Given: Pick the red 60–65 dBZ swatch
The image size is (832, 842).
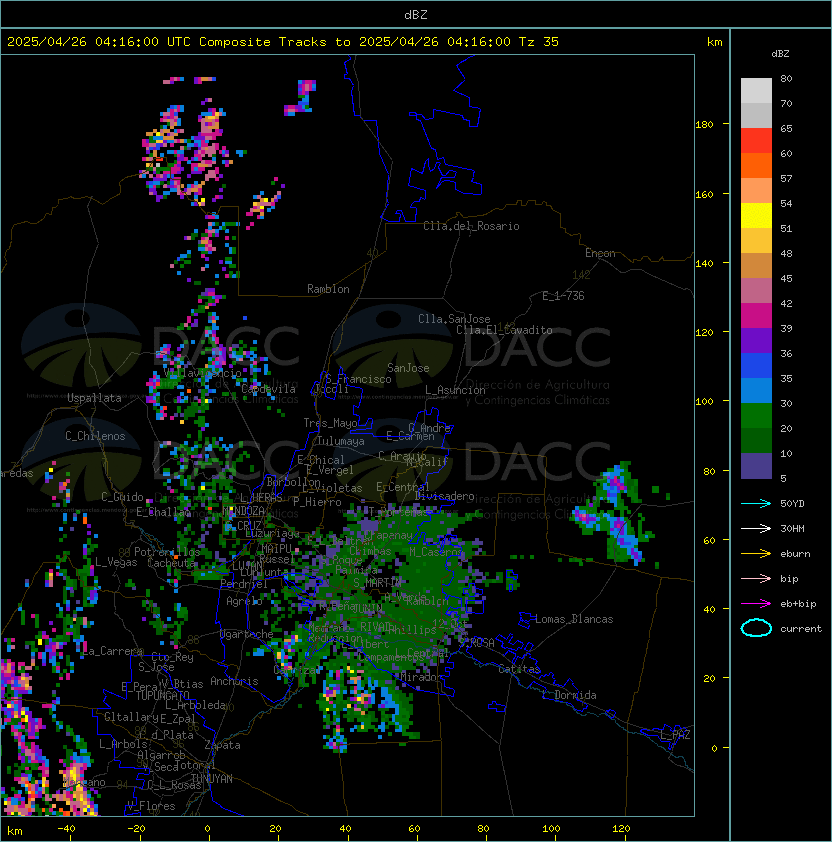Looking at the screenshot, I should coord(756,141).
